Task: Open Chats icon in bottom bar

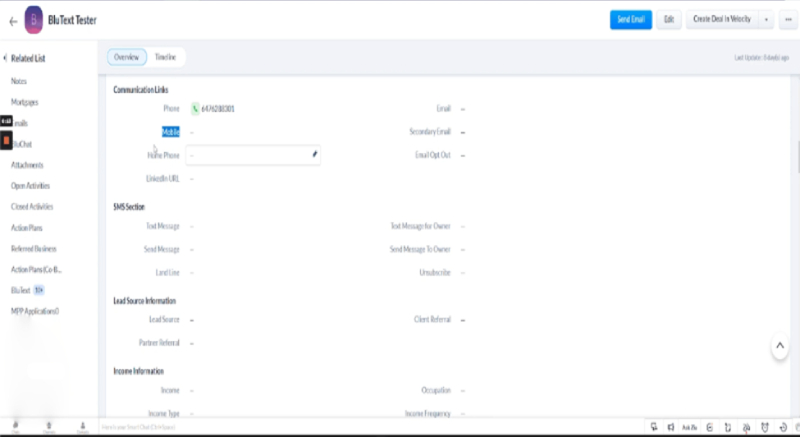Action: [x=15, y=427]
